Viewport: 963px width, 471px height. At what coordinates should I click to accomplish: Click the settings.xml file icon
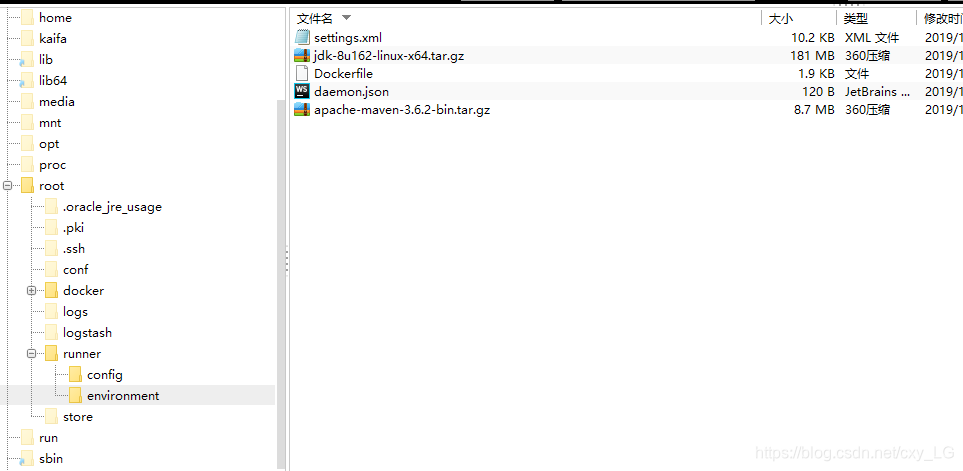(302, 37)
